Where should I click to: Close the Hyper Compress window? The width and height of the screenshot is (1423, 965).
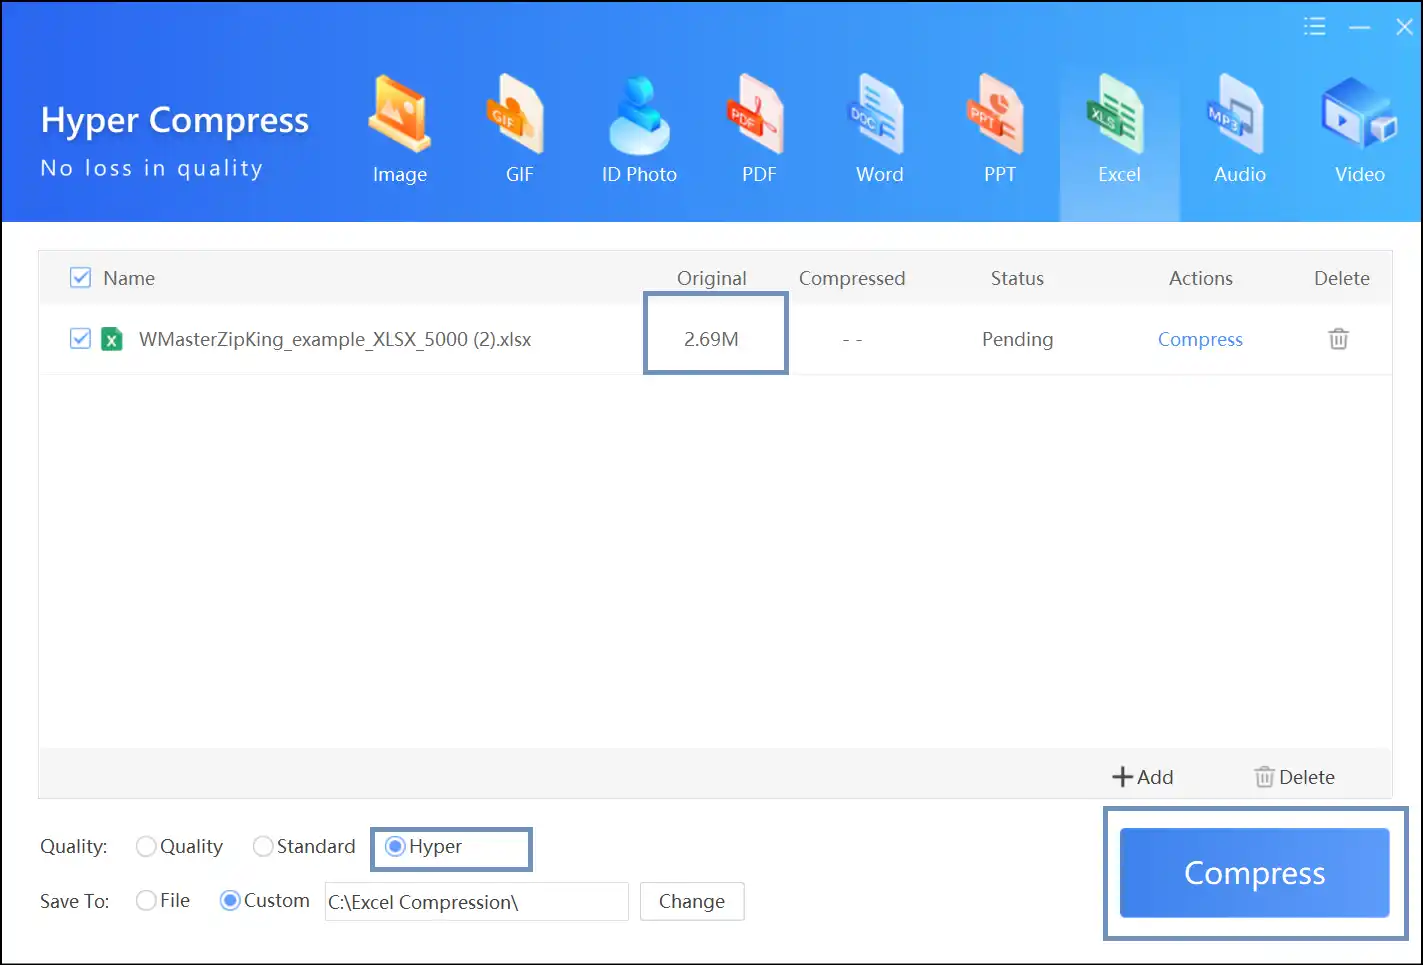1404,27
